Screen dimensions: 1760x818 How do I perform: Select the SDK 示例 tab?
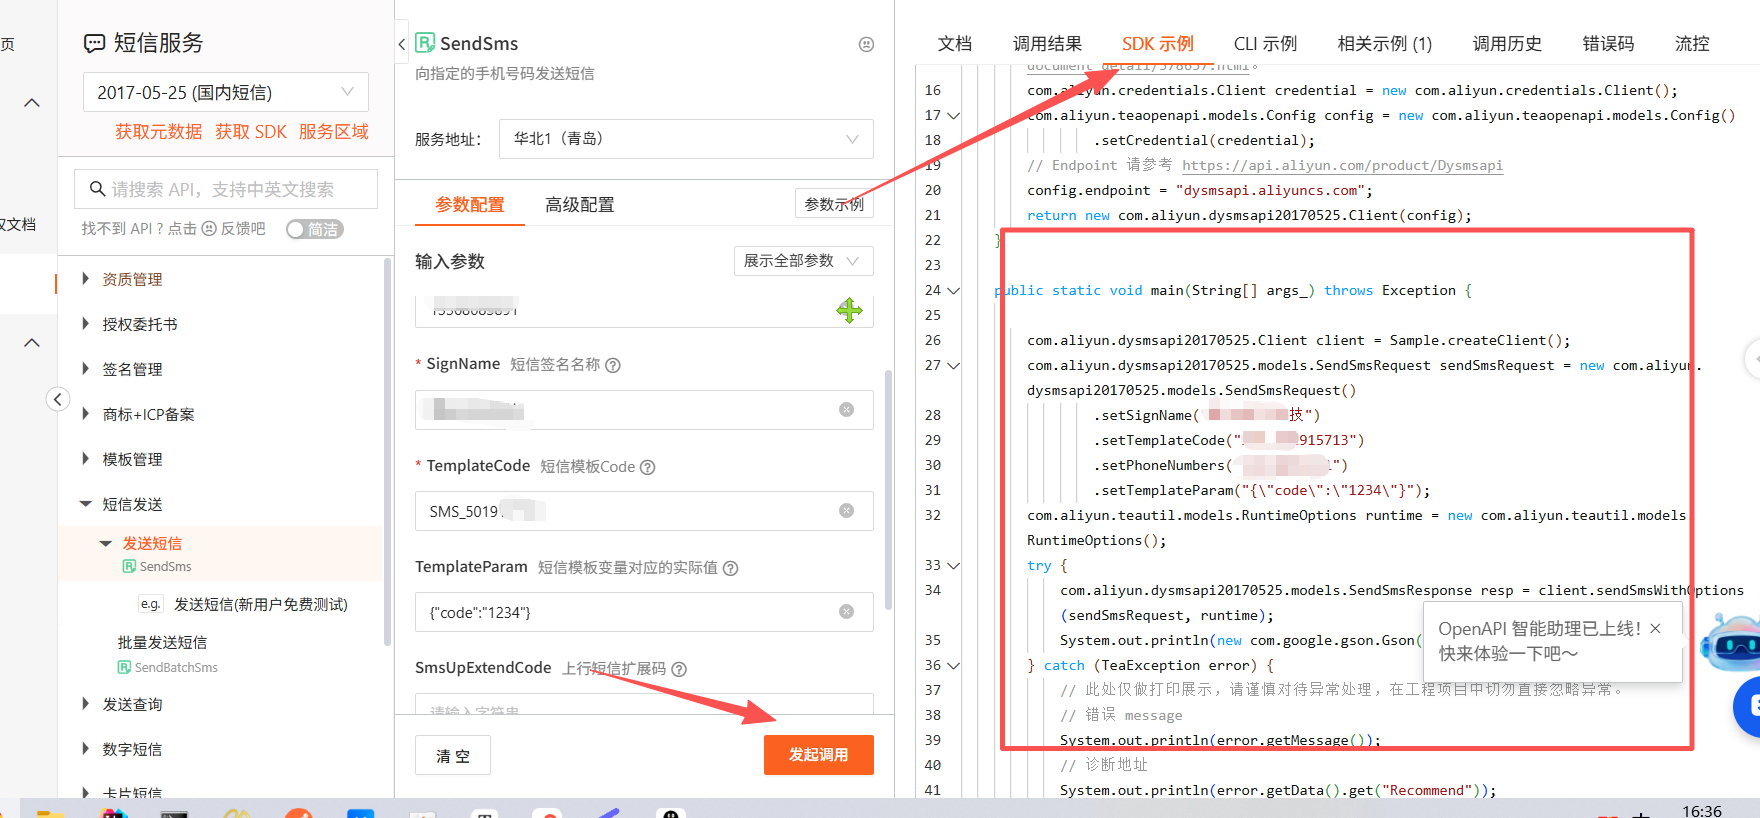(1158, 44)
